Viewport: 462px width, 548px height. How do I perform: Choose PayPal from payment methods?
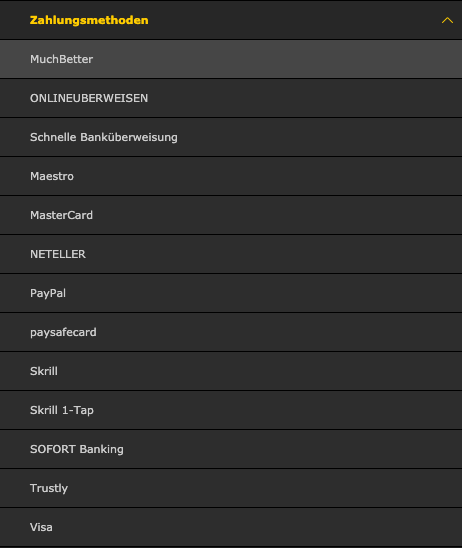(x=231, y=293)
